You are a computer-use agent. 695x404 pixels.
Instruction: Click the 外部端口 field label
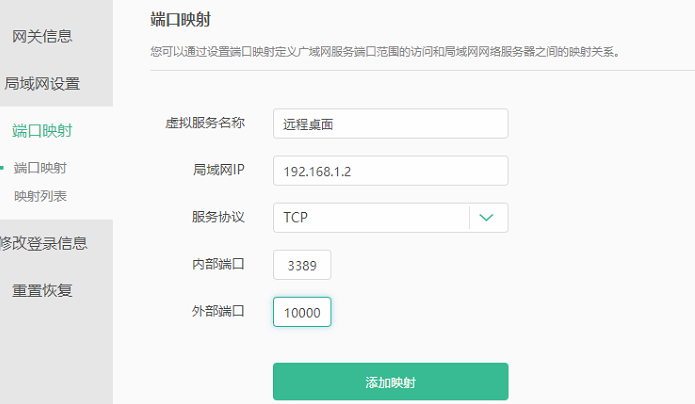[x=218, y=311]
